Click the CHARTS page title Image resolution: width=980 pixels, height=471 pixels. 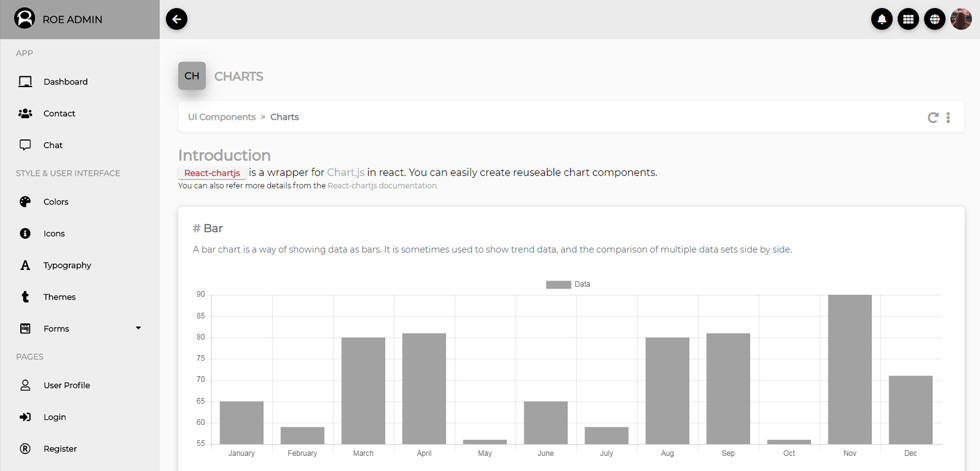239,76
